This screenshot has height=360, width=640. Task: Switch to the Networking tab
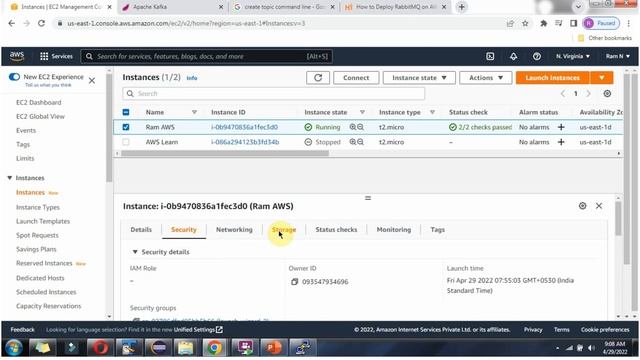(x=234, y=230)
